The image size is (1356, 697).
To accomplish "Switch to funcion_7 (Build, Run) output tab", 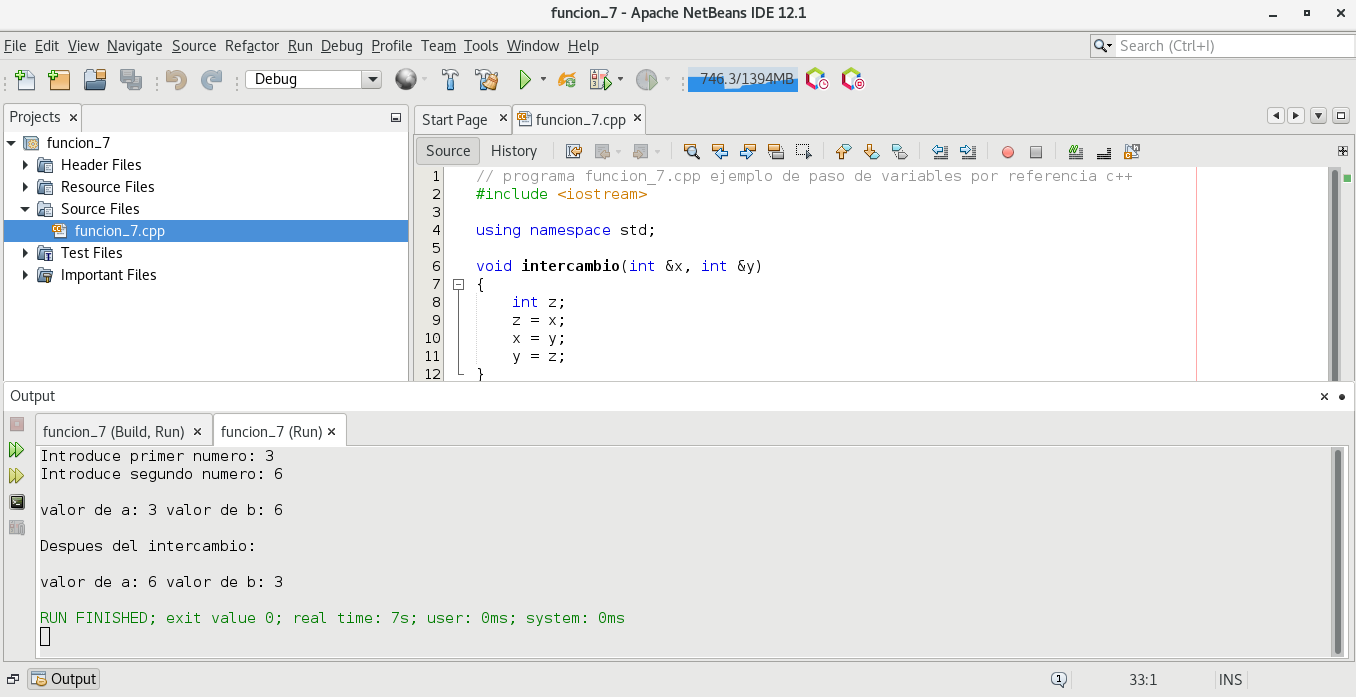I will tap(113, 432).
